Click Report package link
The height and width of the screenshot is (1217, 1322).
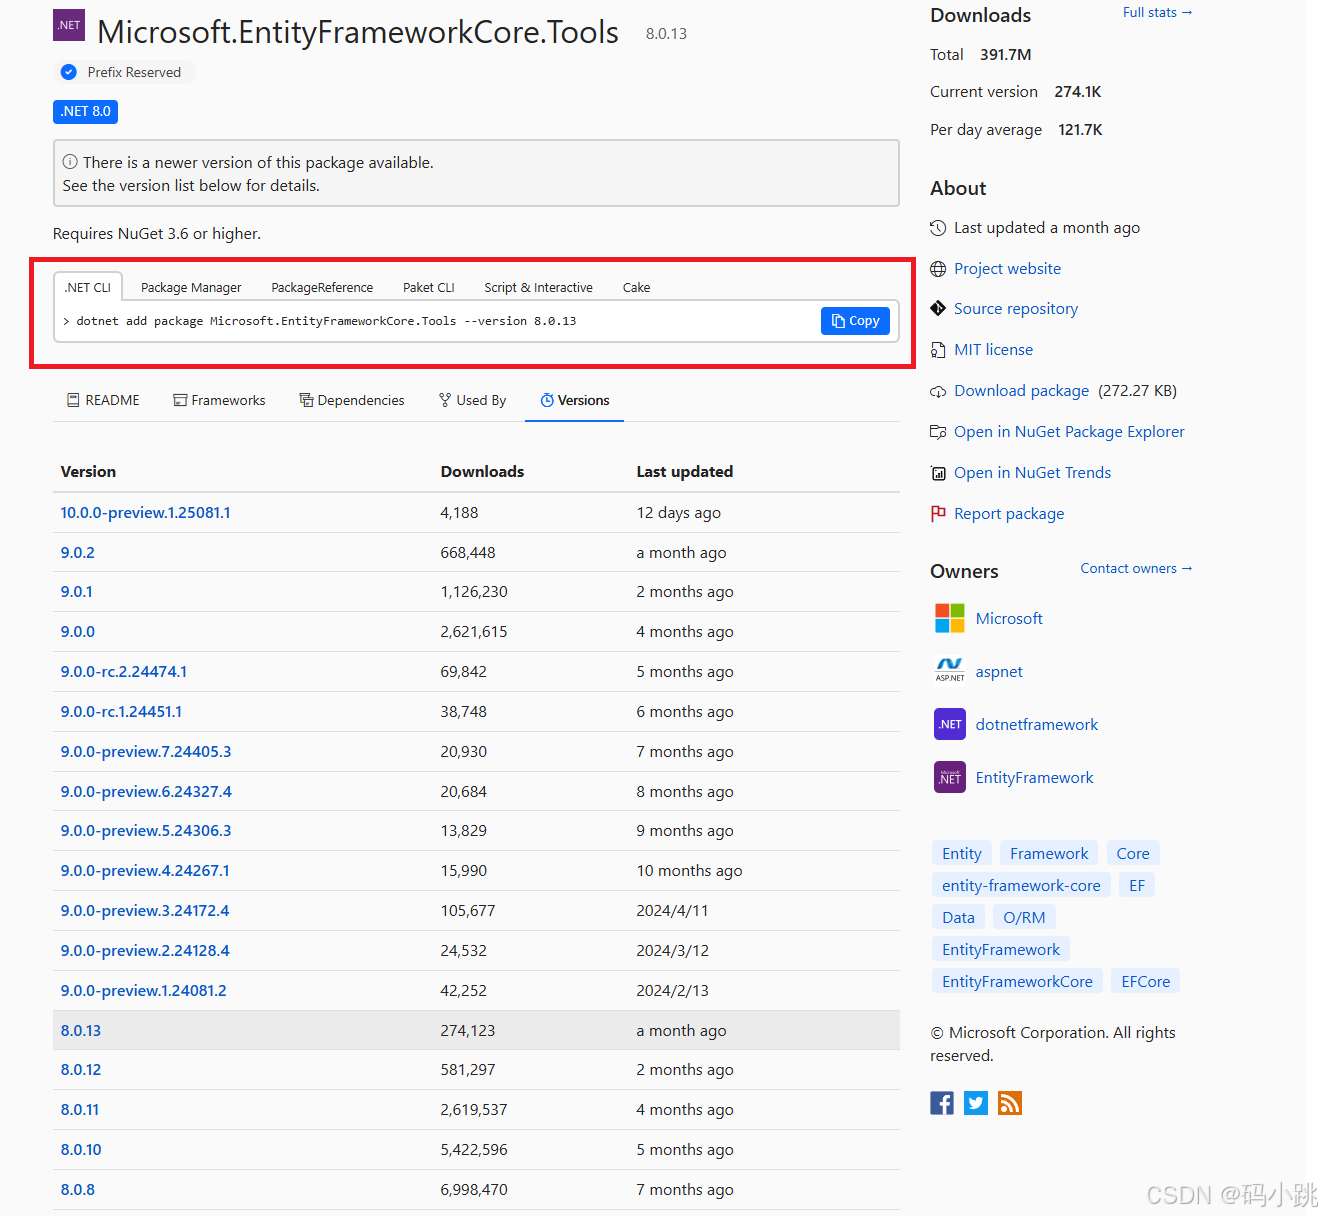1009,514
